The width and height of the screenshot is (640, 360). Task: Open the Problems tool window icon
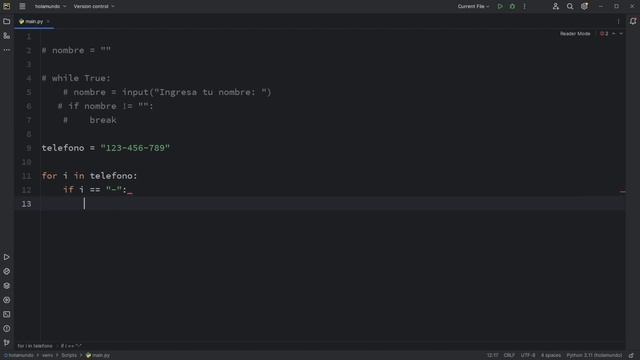point(7,329)
